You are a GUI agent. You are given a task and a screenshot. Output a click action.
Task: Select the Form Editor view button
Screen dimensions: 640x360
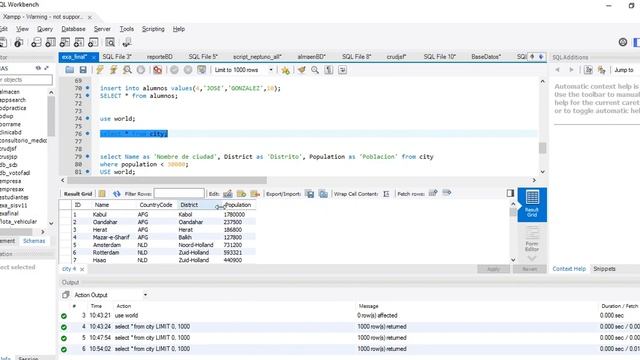click(532, 239)
